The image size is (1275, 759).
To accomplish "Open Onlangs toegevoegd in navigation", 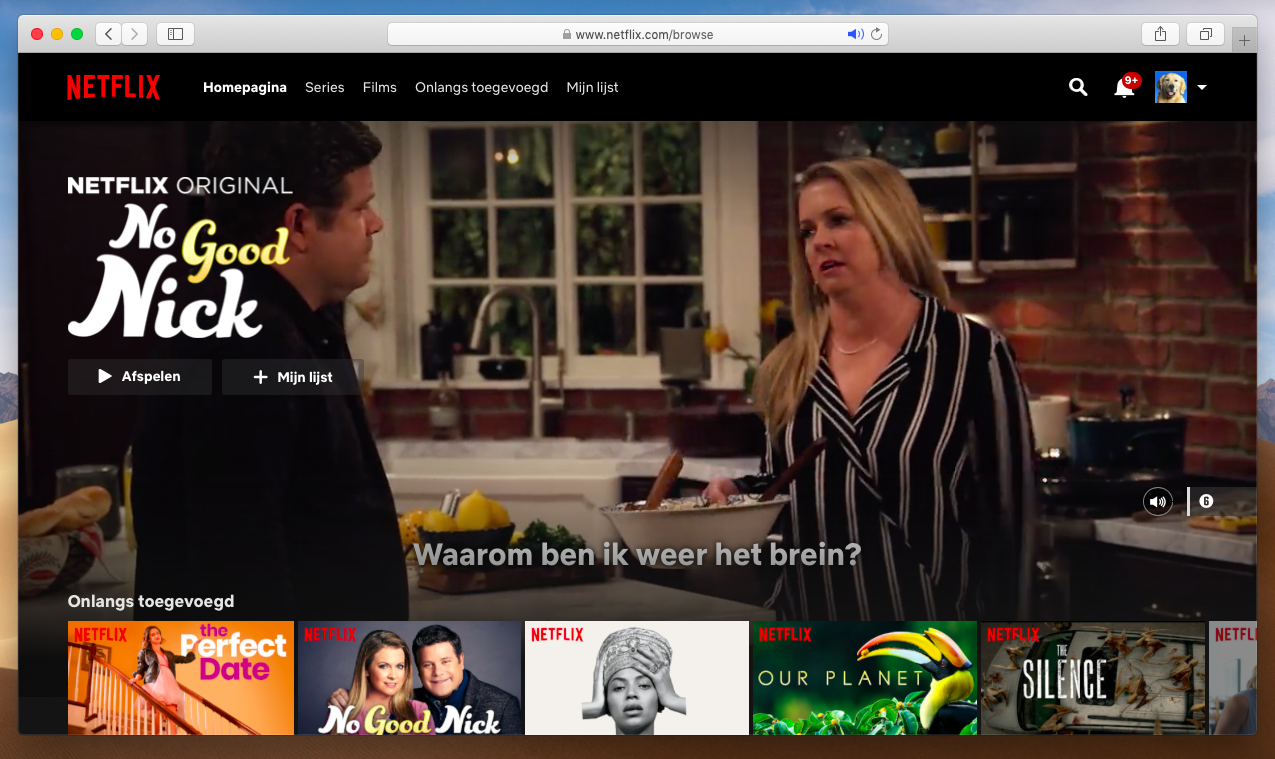I will click(x=481, y=88).
